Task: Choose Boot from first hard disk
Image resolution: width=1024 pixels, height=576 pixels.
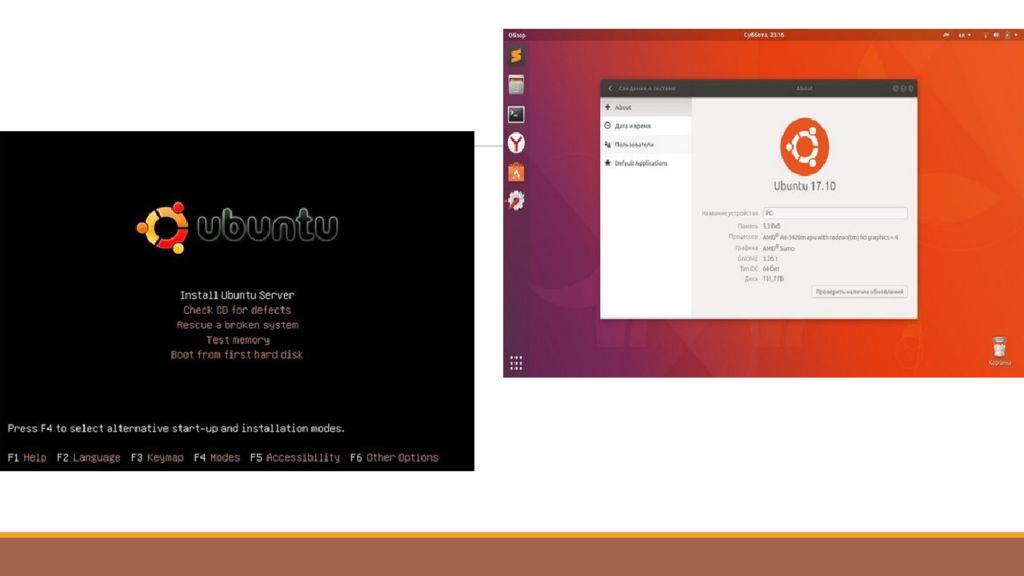Action: [x=237, y=355]
